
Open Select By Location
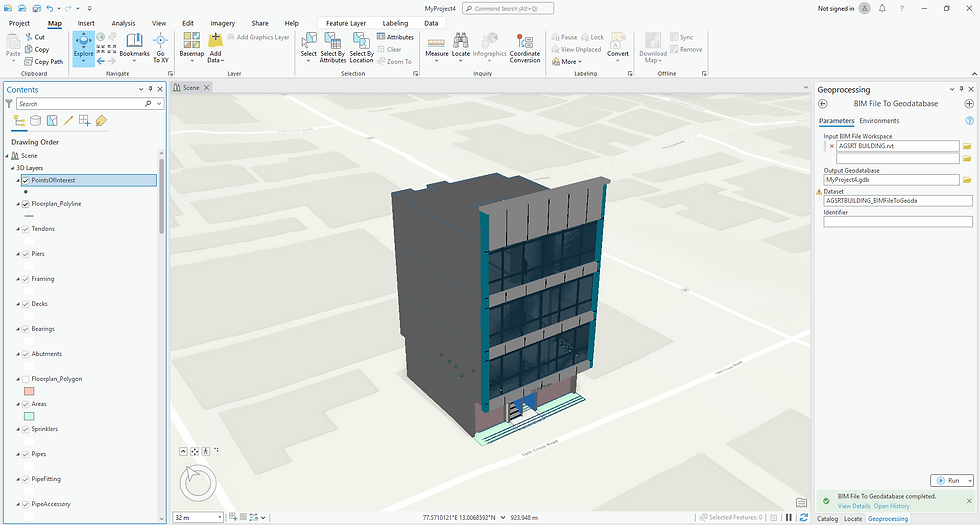361,48
